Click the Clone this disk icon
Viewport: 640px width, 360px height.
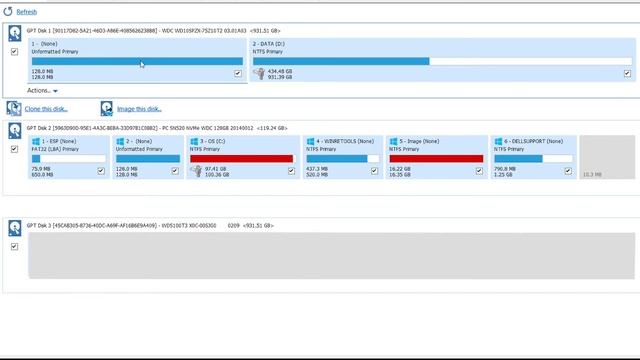point(13,109)
